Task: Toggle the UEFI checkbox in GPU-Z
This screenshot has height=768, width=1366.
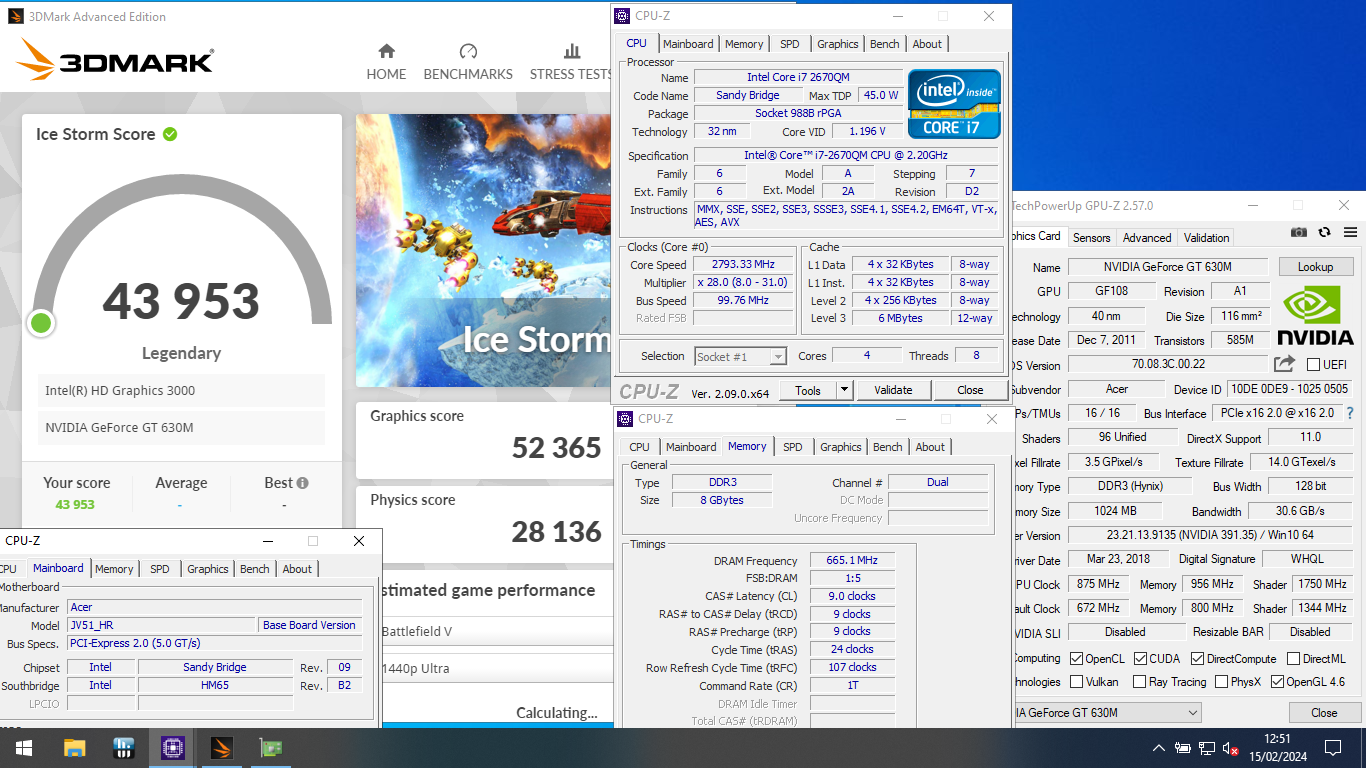Action: coord(1313,365)
